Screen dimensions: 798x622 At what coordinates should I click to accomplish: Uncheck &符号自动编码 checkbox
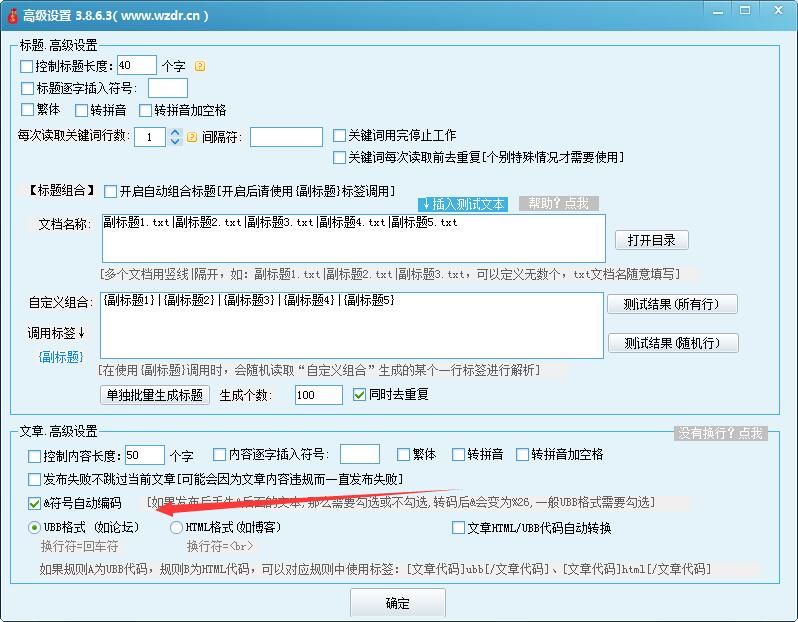(x=35, y=504)
